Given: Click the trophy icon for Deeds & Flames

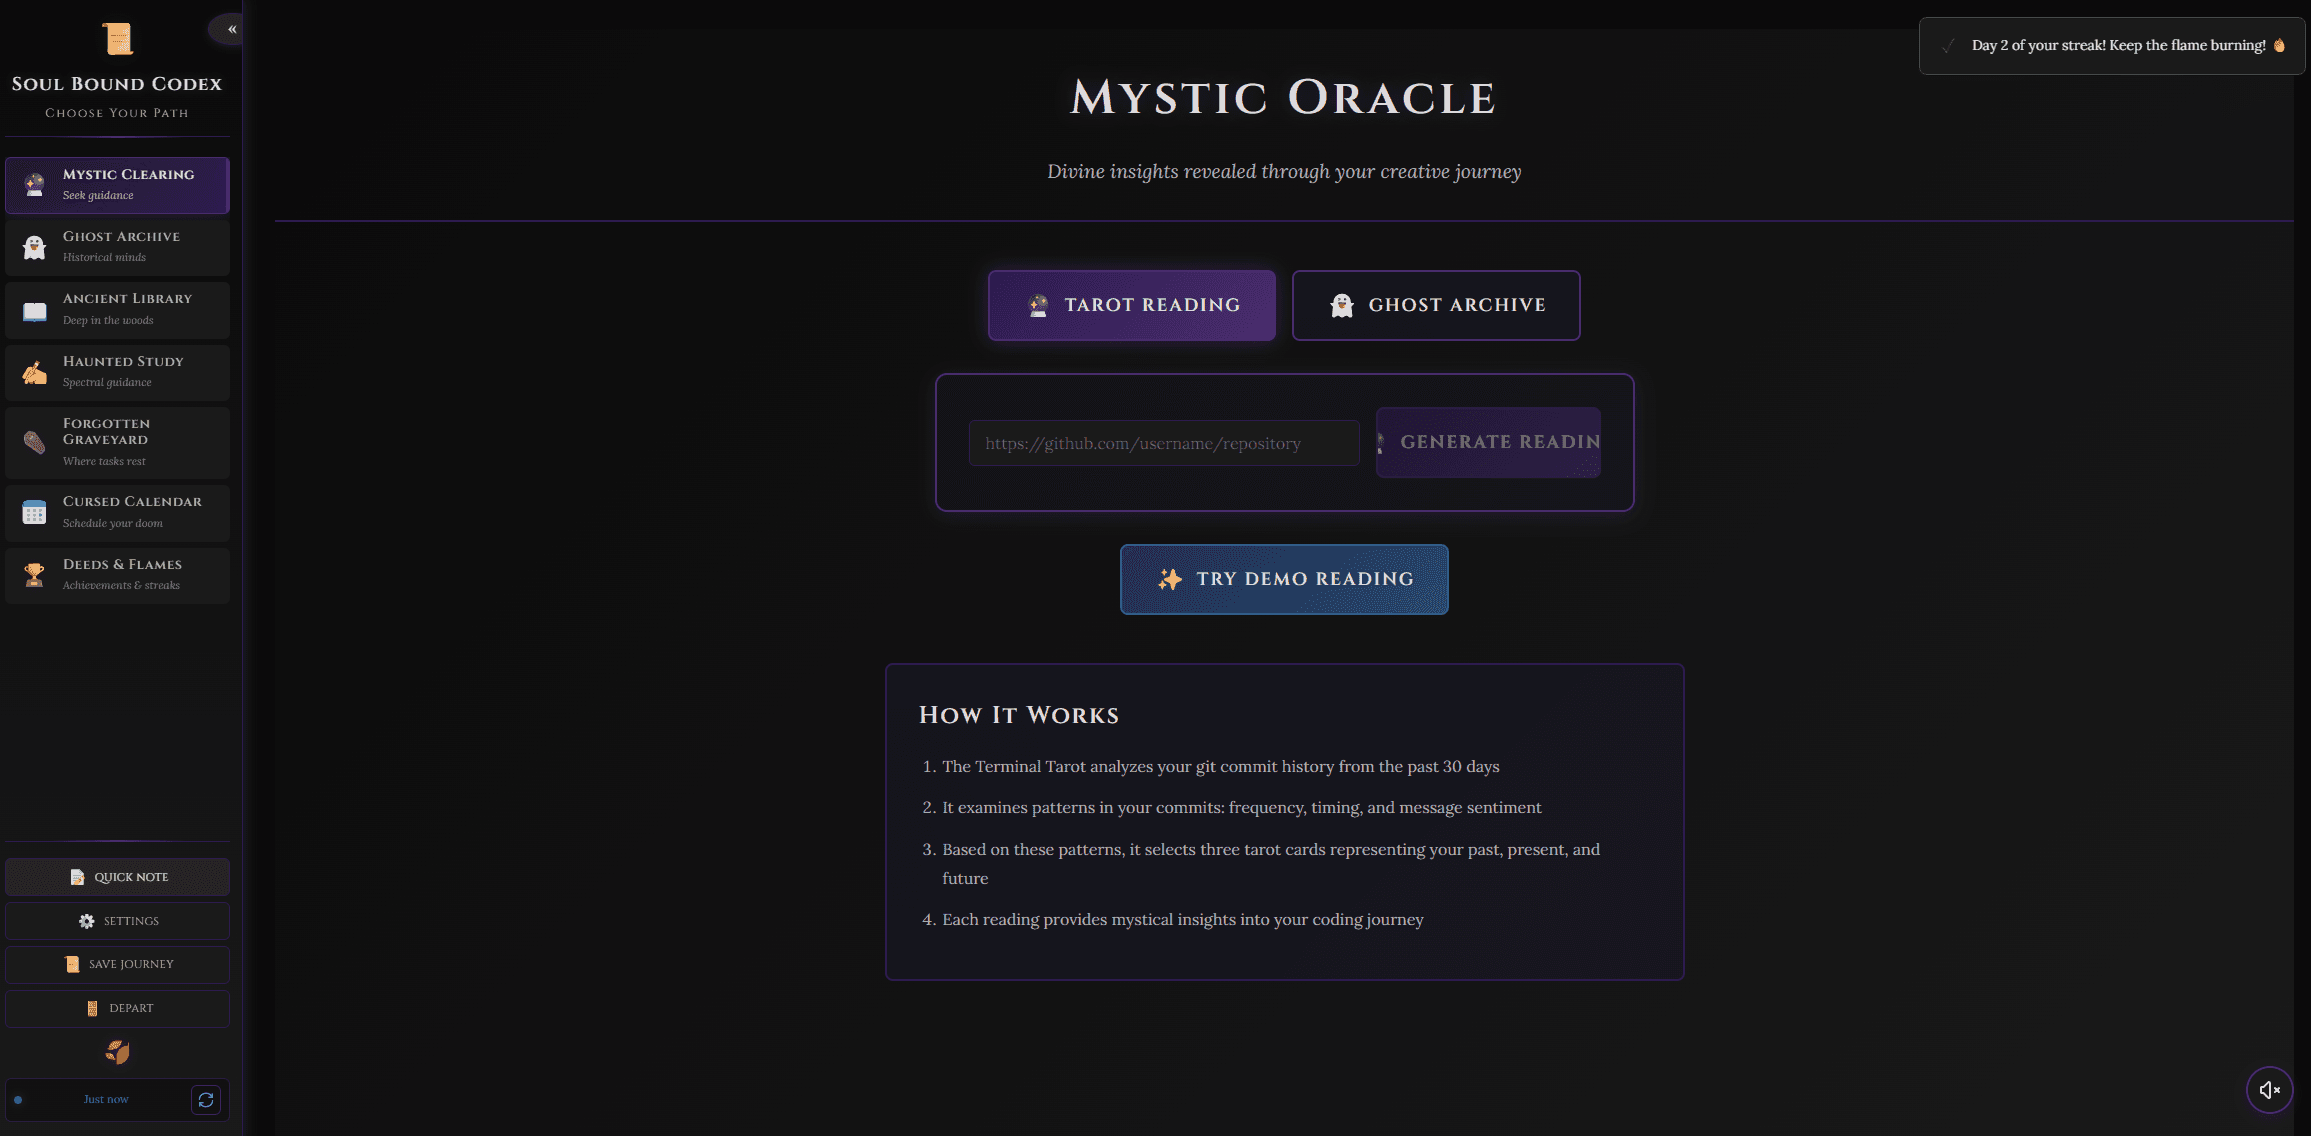Looking at the screenshot, I should click(x=35, y=575).
